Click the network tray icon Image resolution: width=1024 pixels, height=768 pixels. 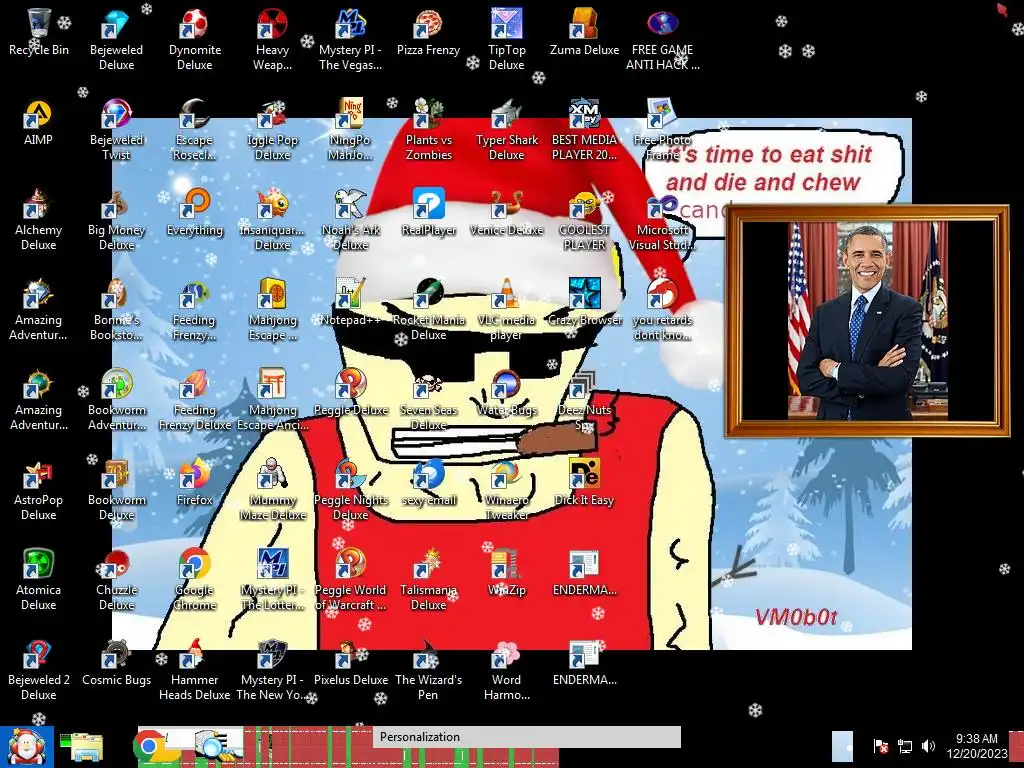(x=905, y=746)
